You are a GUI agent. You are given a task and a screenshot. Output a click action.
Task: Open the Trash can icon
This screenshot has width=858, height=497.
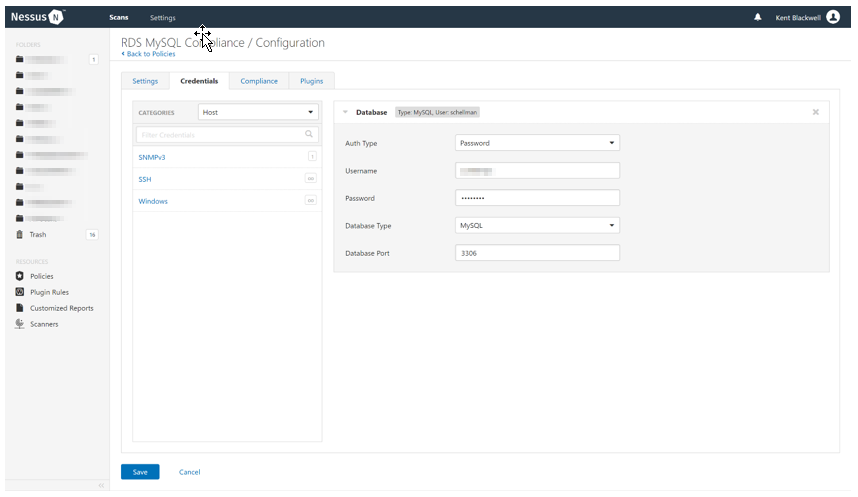20,234
